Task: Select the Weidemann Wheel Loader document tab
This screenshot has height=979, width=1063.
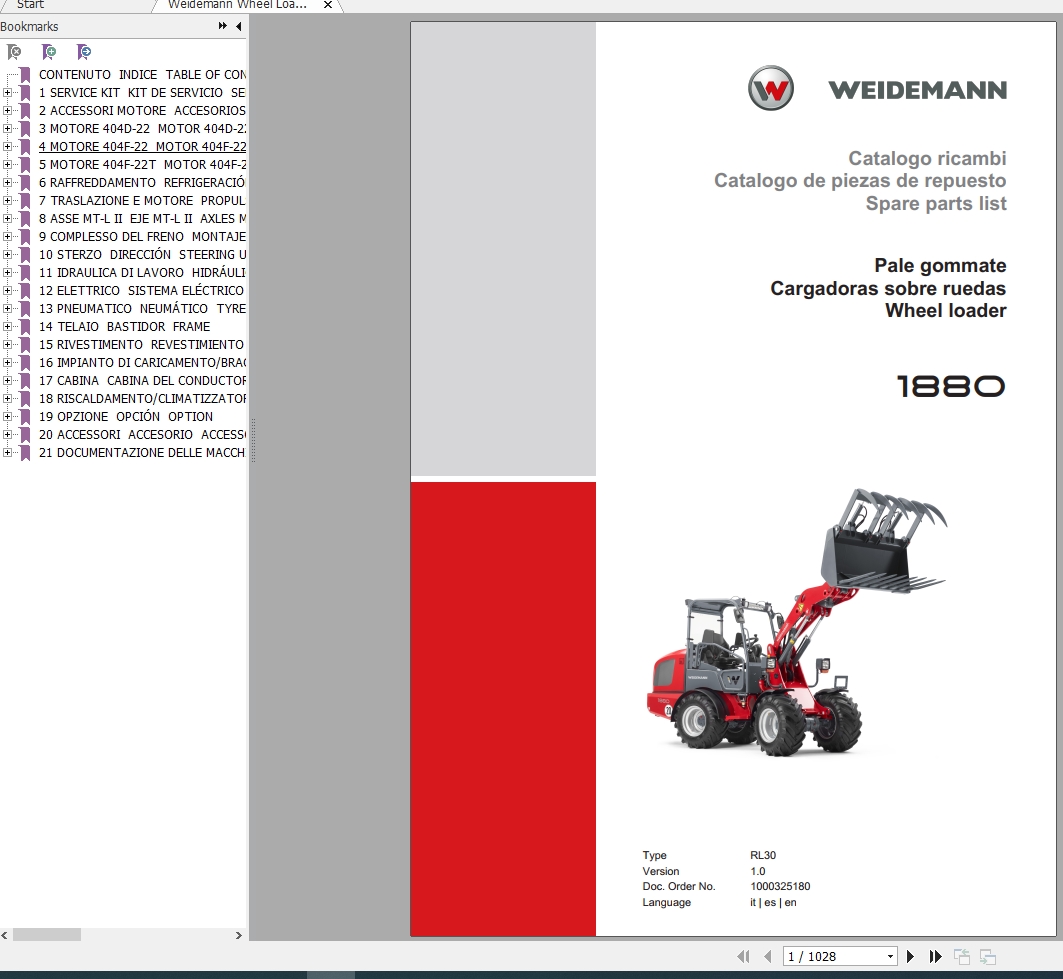Action: (x=237, y=5)
